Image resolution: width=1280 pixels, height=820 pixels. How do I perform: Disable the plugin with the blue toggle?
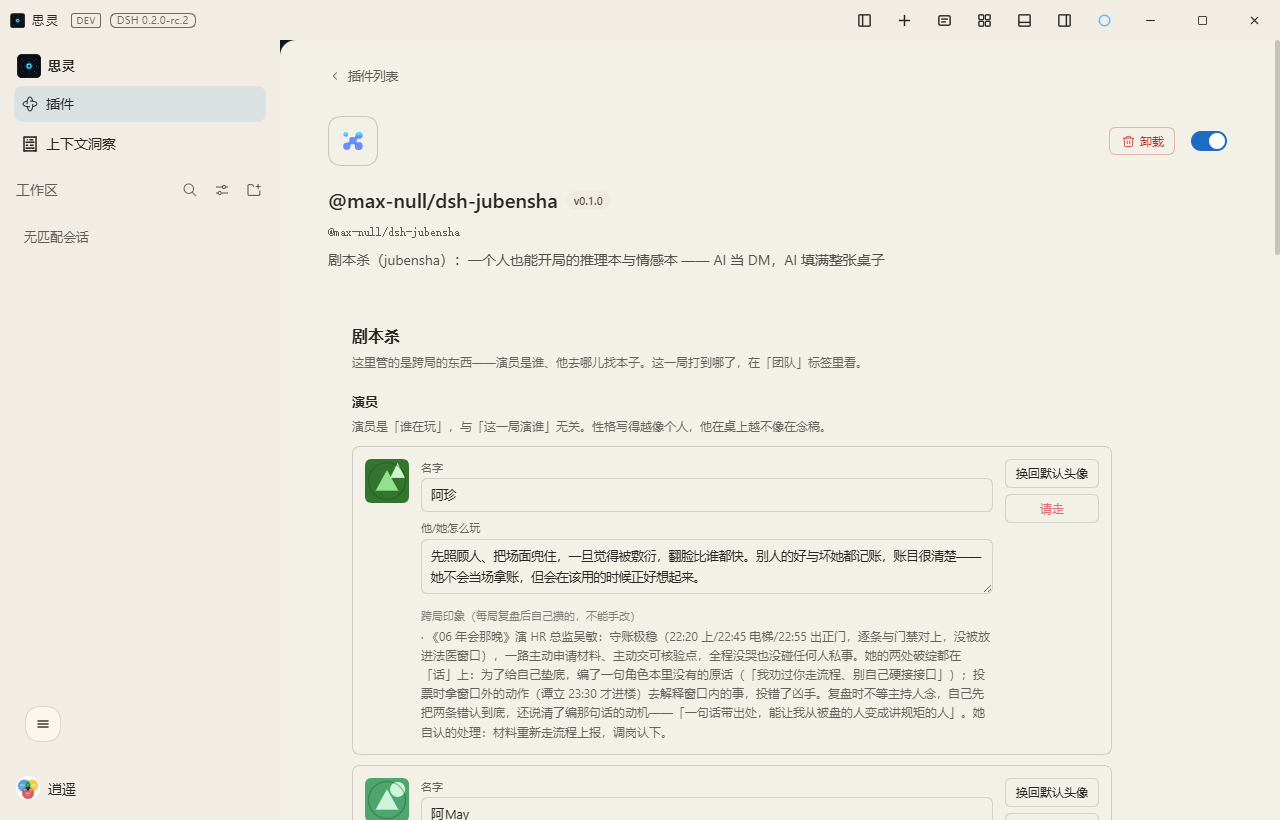click(1209, 141)
